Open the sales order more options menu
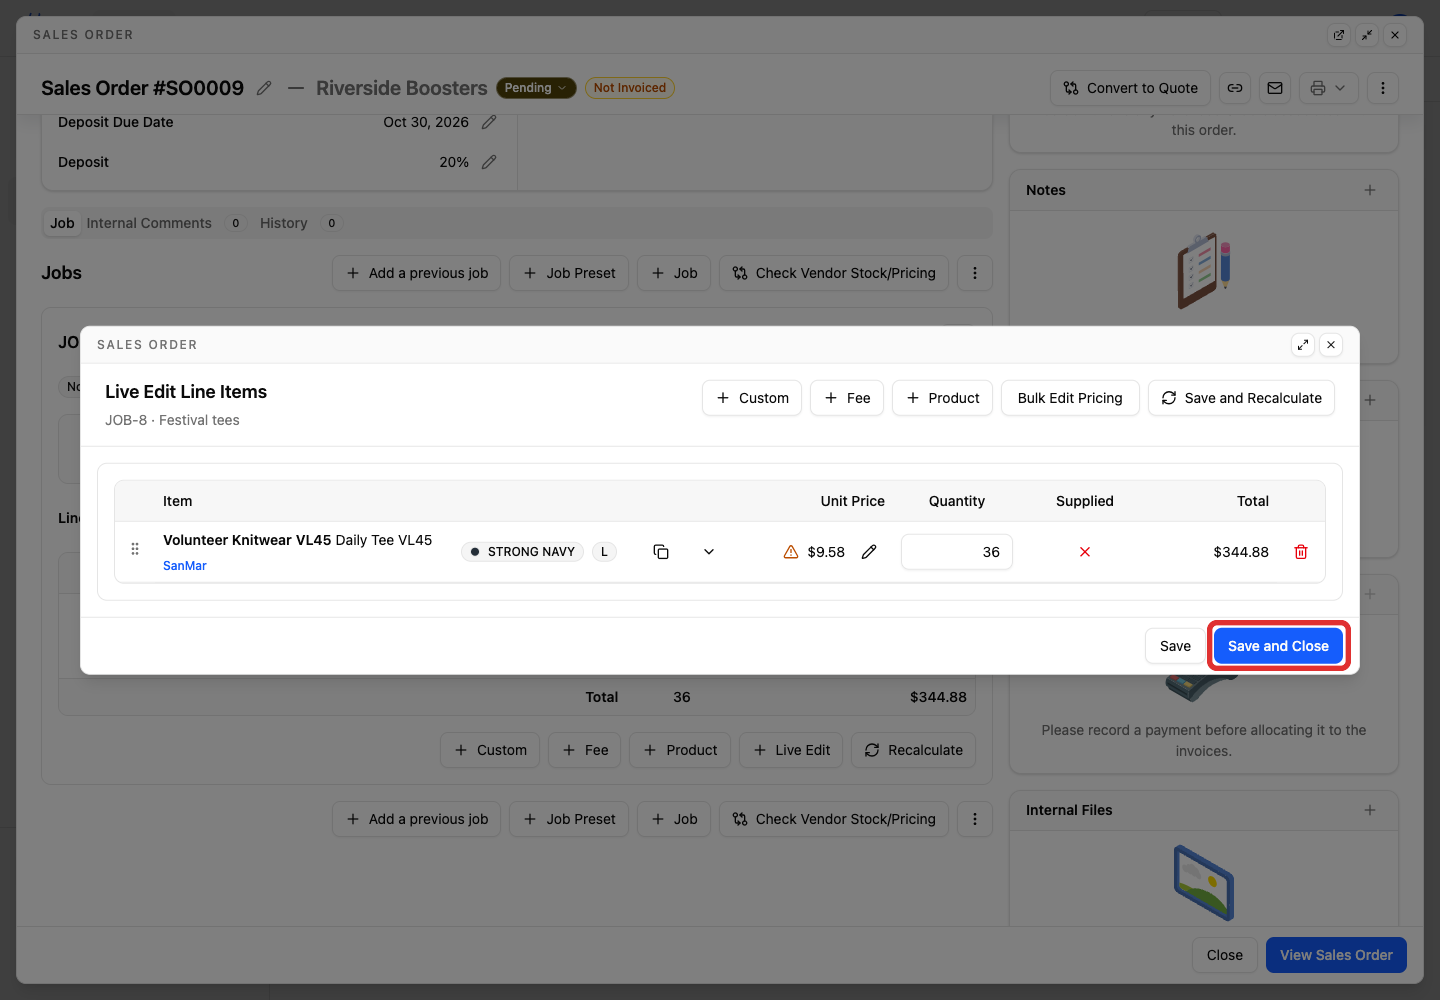The width and height of the screenshot is (1440, 1000). tap(1383, 88)
